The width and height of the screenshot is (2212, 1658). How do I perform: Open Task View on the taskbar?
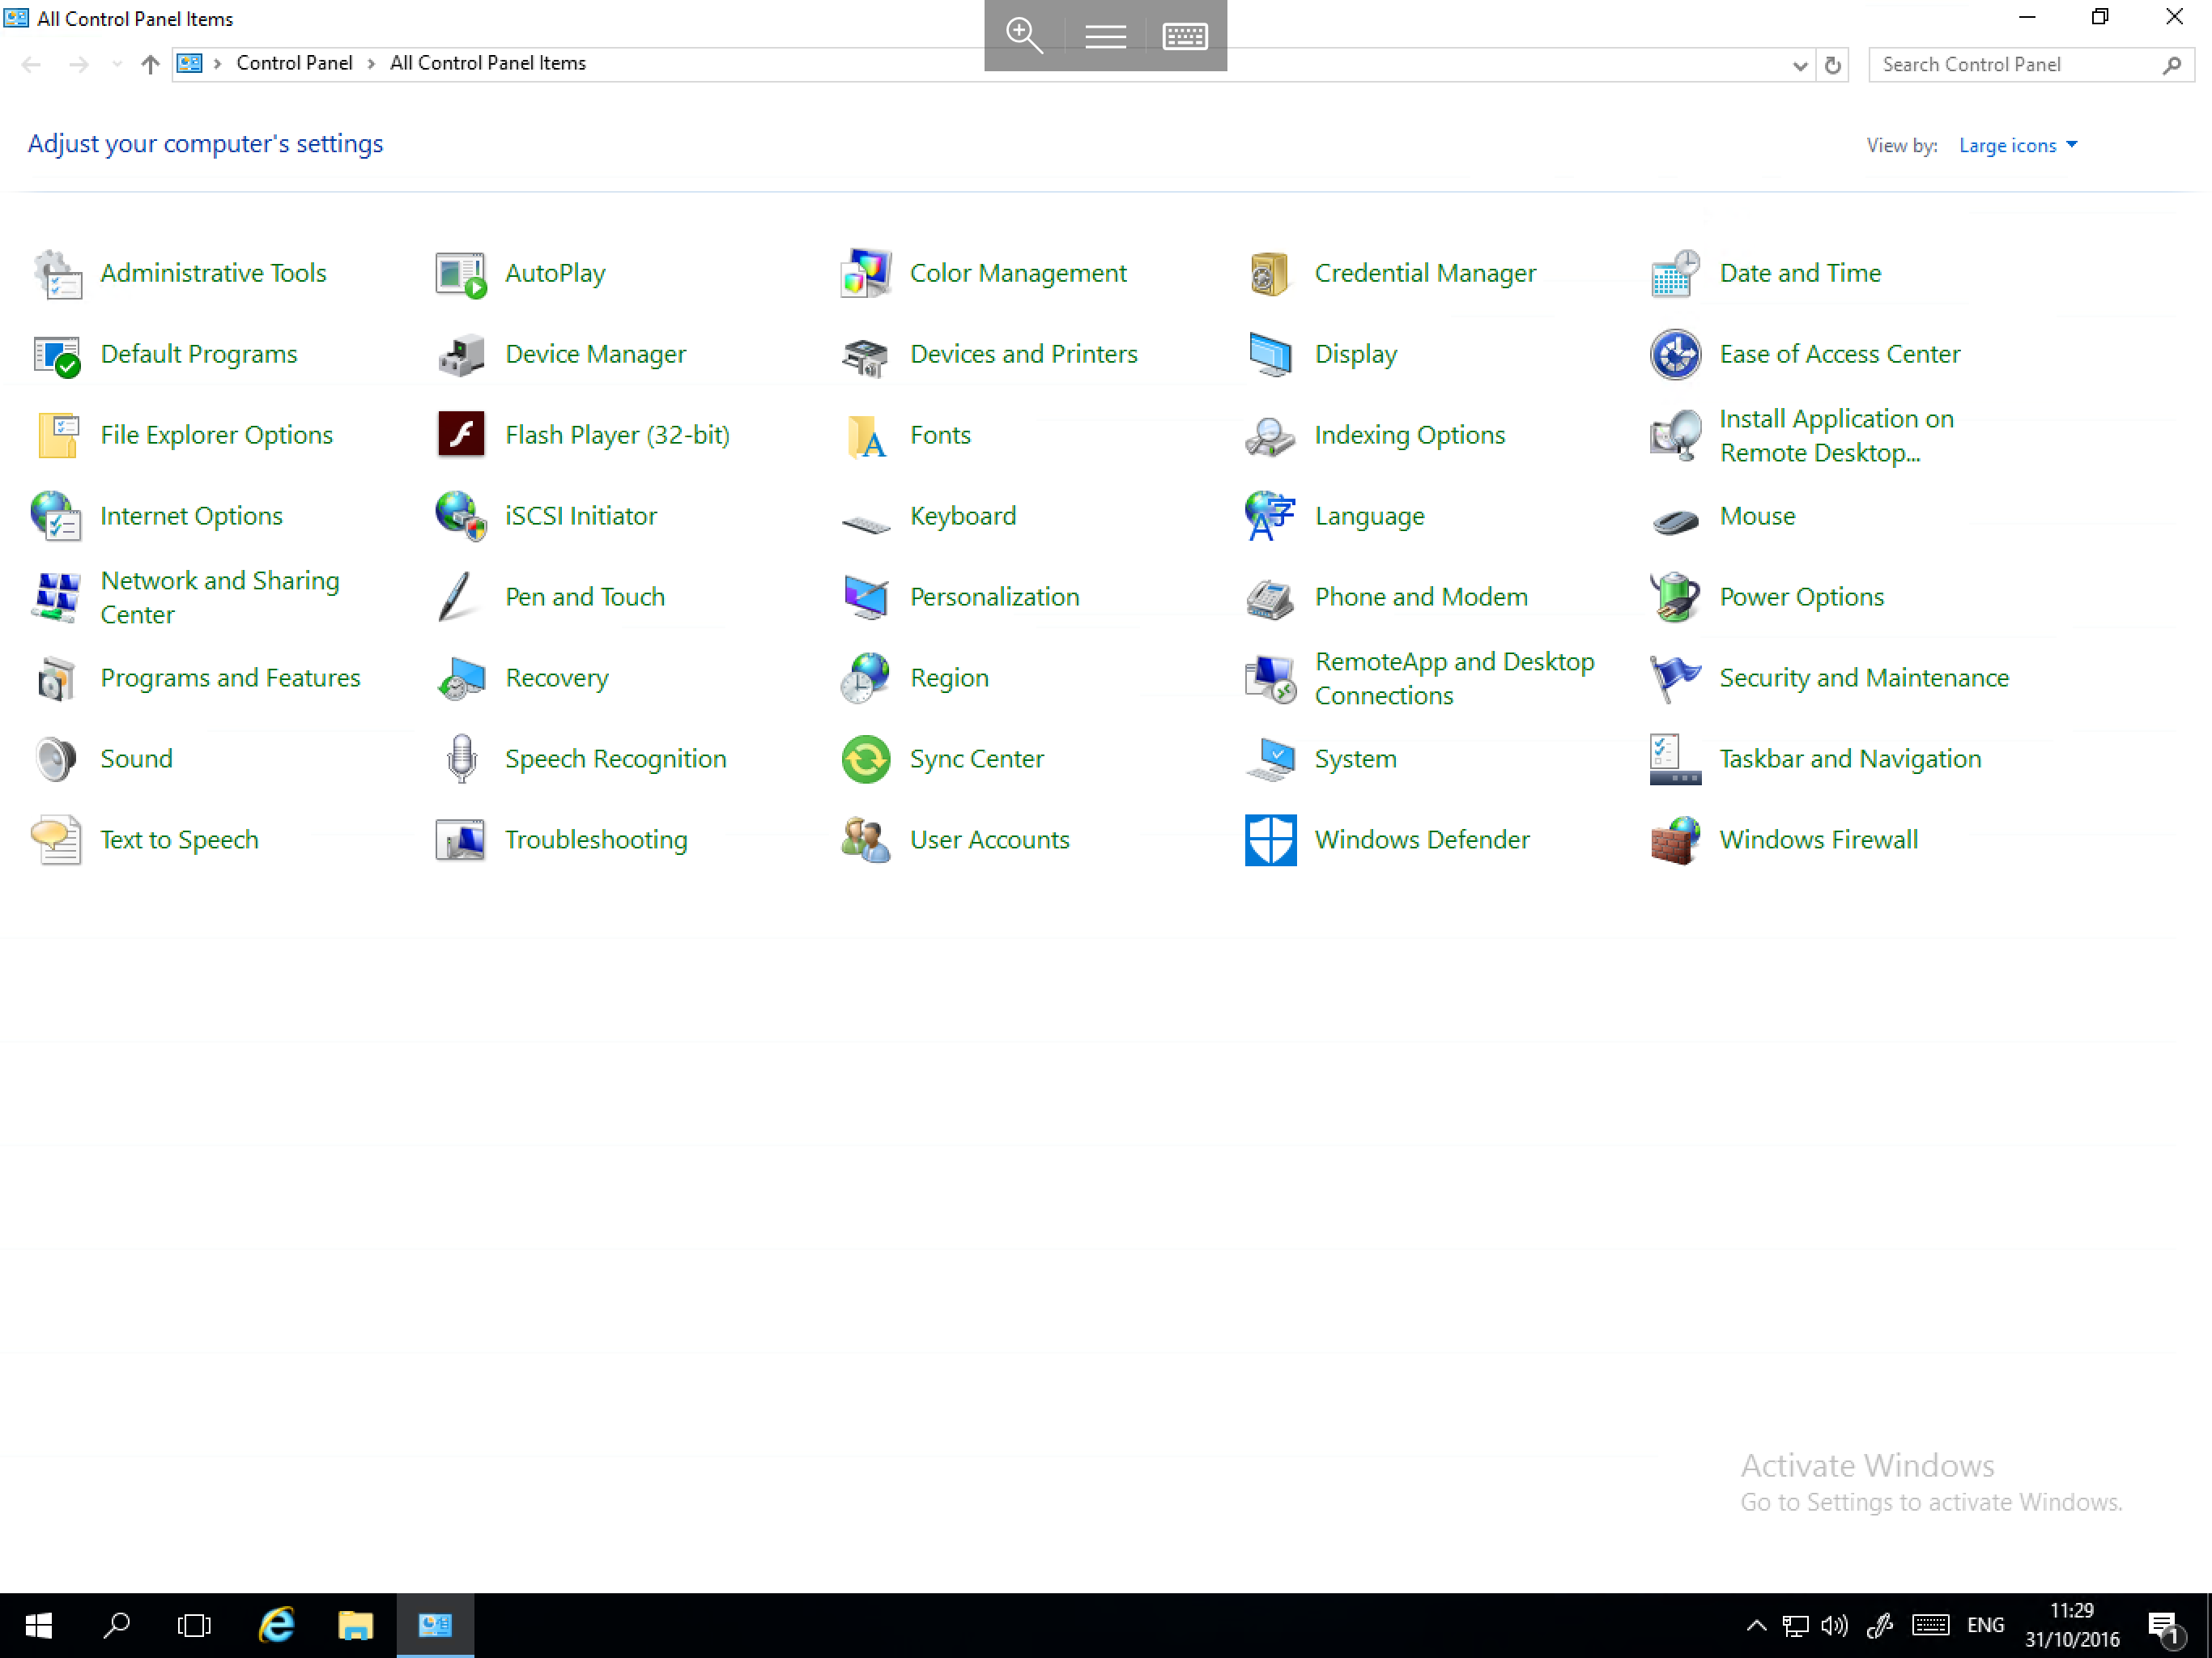click(x=194, y=1626)
